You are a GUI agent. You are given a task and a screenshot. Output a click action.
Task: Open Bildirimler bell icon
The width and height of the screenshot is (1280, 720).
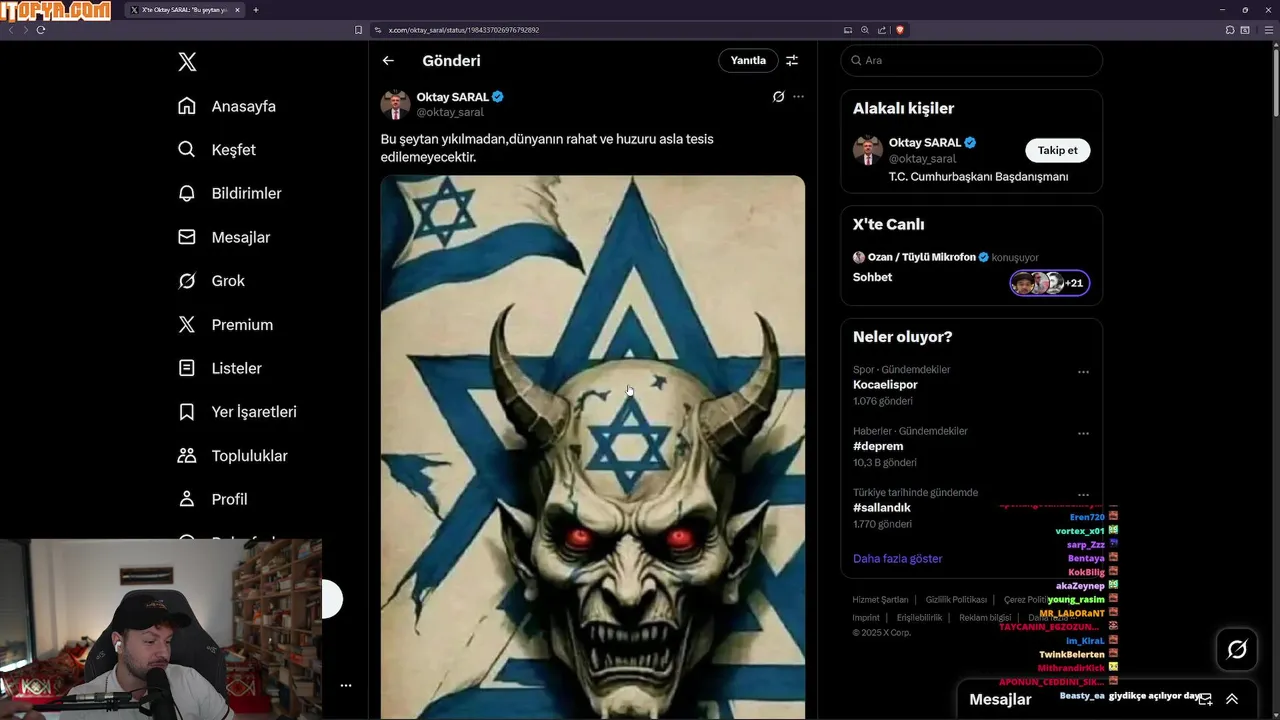click(x=187, y=193)
